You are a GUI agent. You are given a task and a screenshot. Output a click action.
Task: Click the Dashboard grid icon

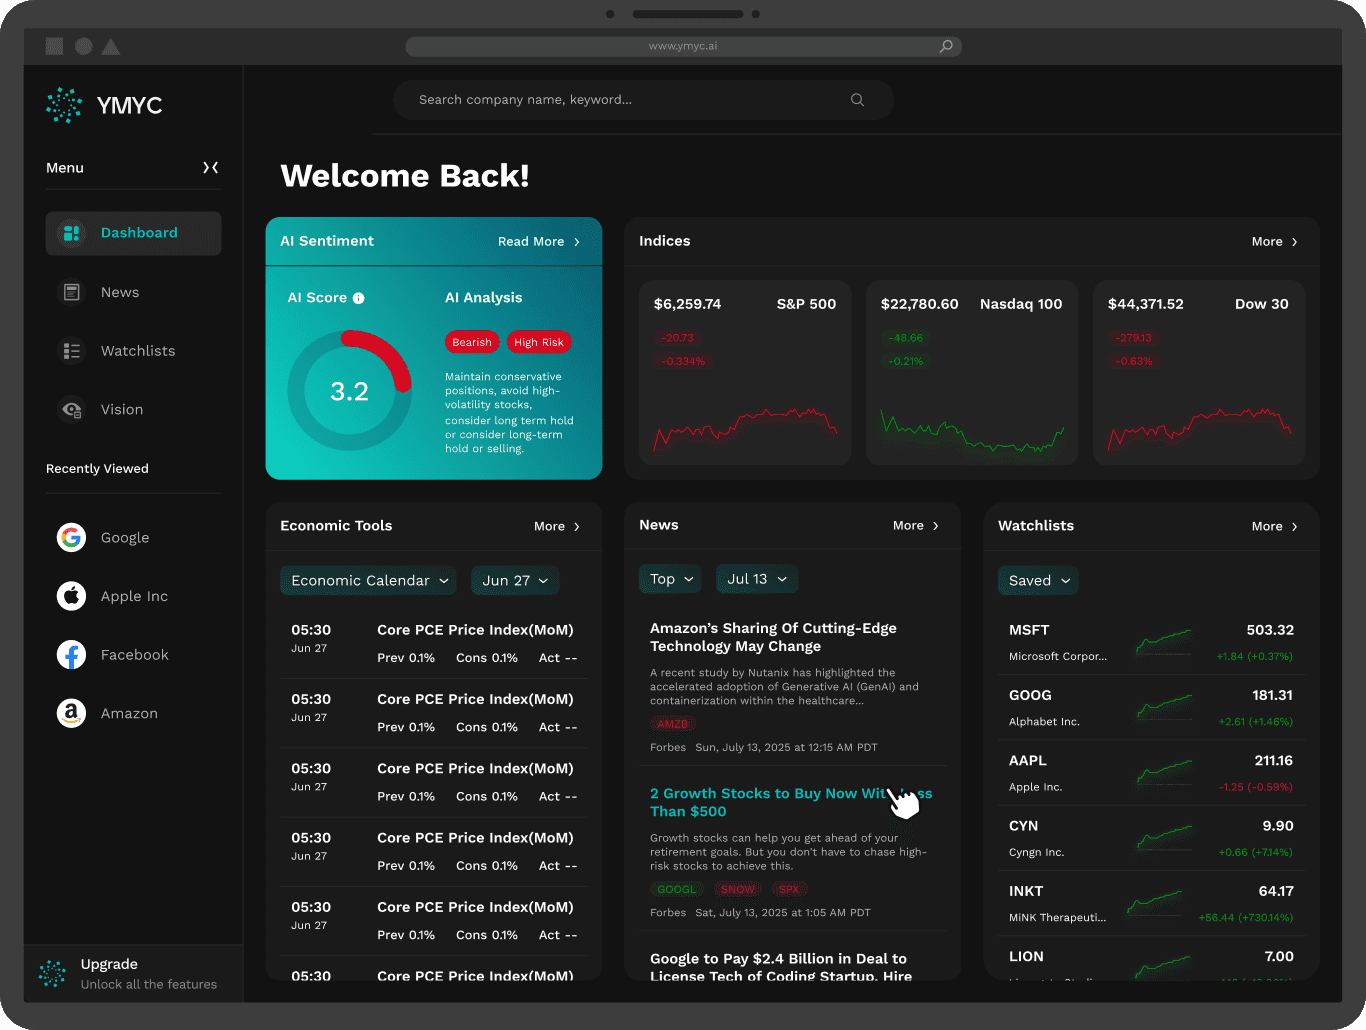[72, 233]
